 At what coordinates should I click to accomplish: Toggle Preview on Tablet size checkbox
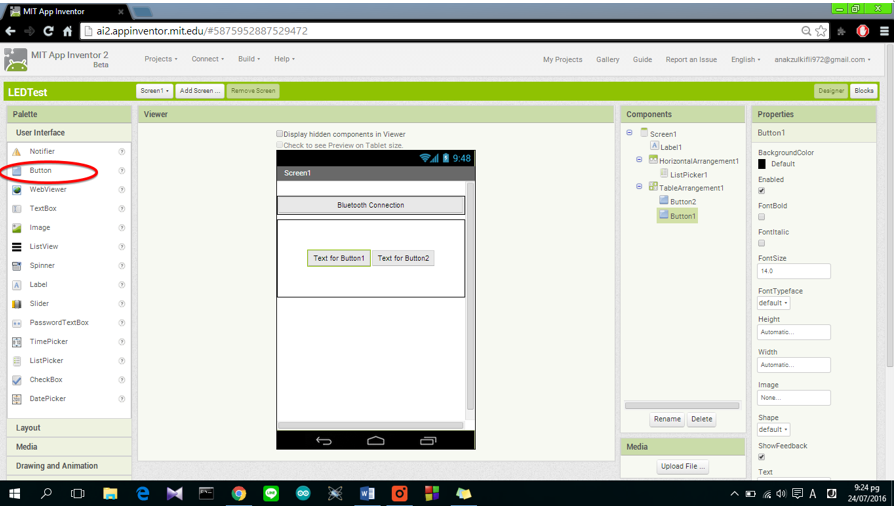pyautogui.click(x=280, y=145)
